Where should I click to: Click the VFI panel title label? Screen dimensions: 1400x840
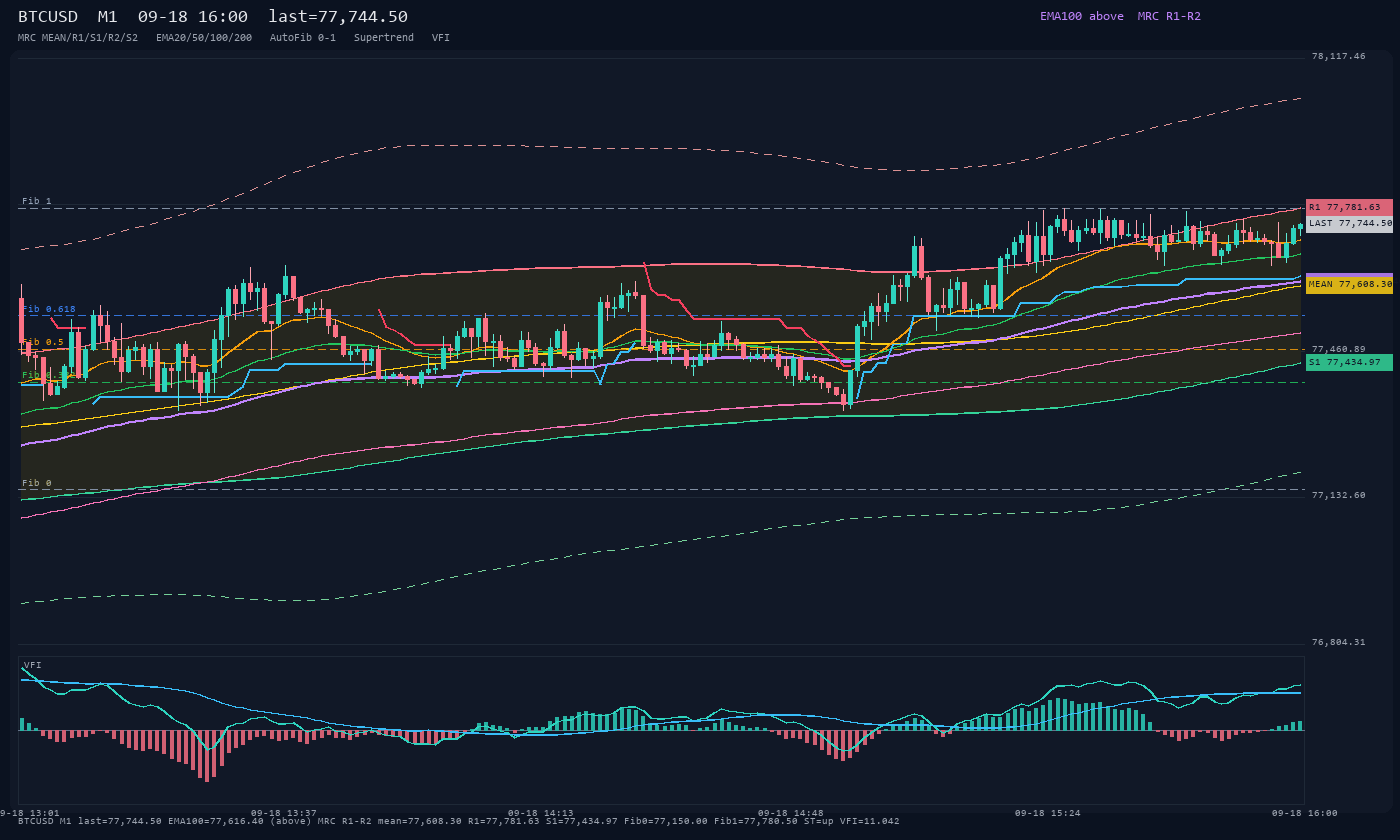pos(32,665)
